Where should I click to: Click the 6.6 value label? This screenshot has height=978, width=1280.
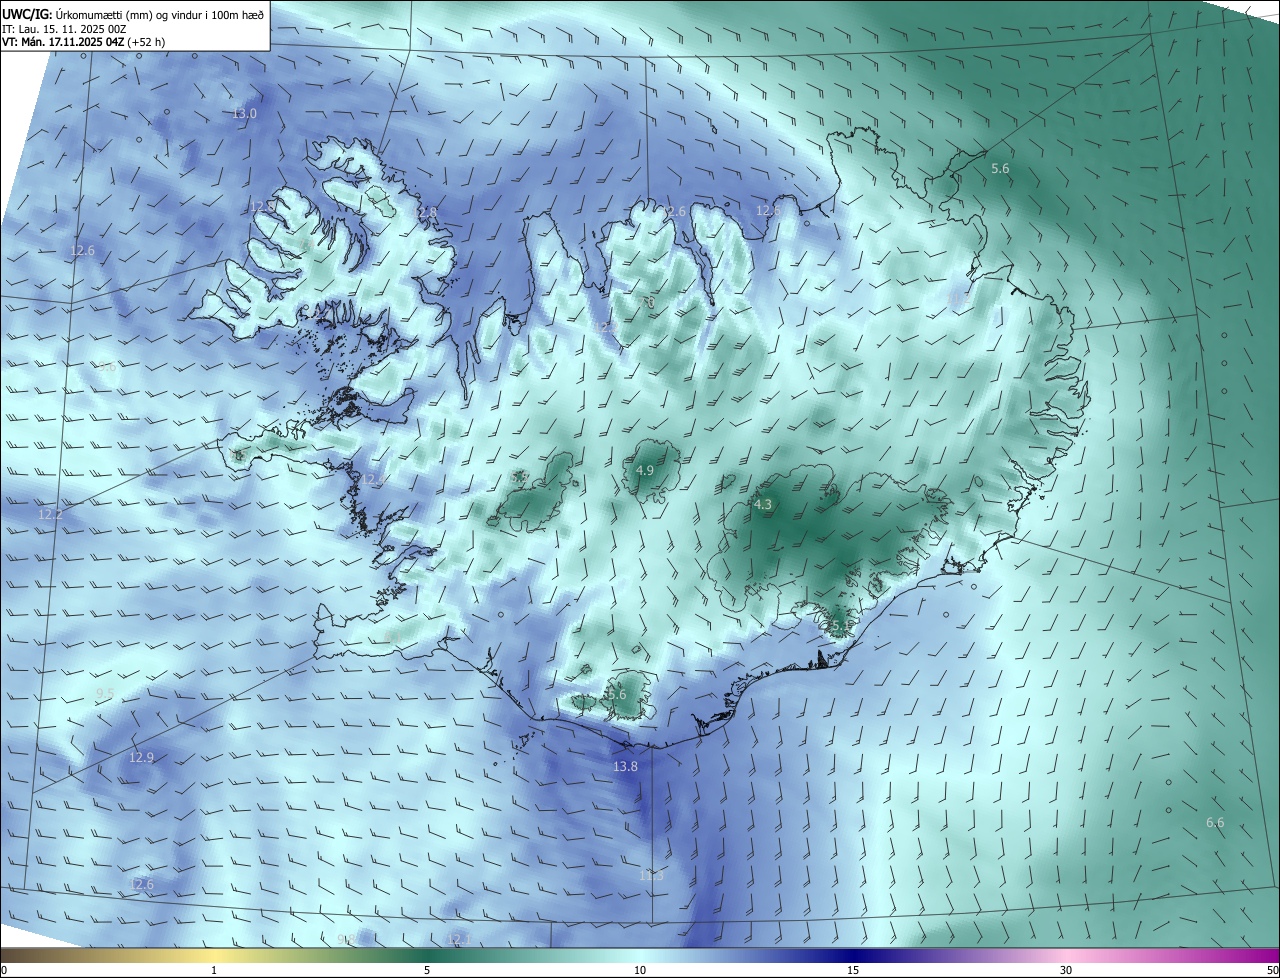tap(1215, 822)
